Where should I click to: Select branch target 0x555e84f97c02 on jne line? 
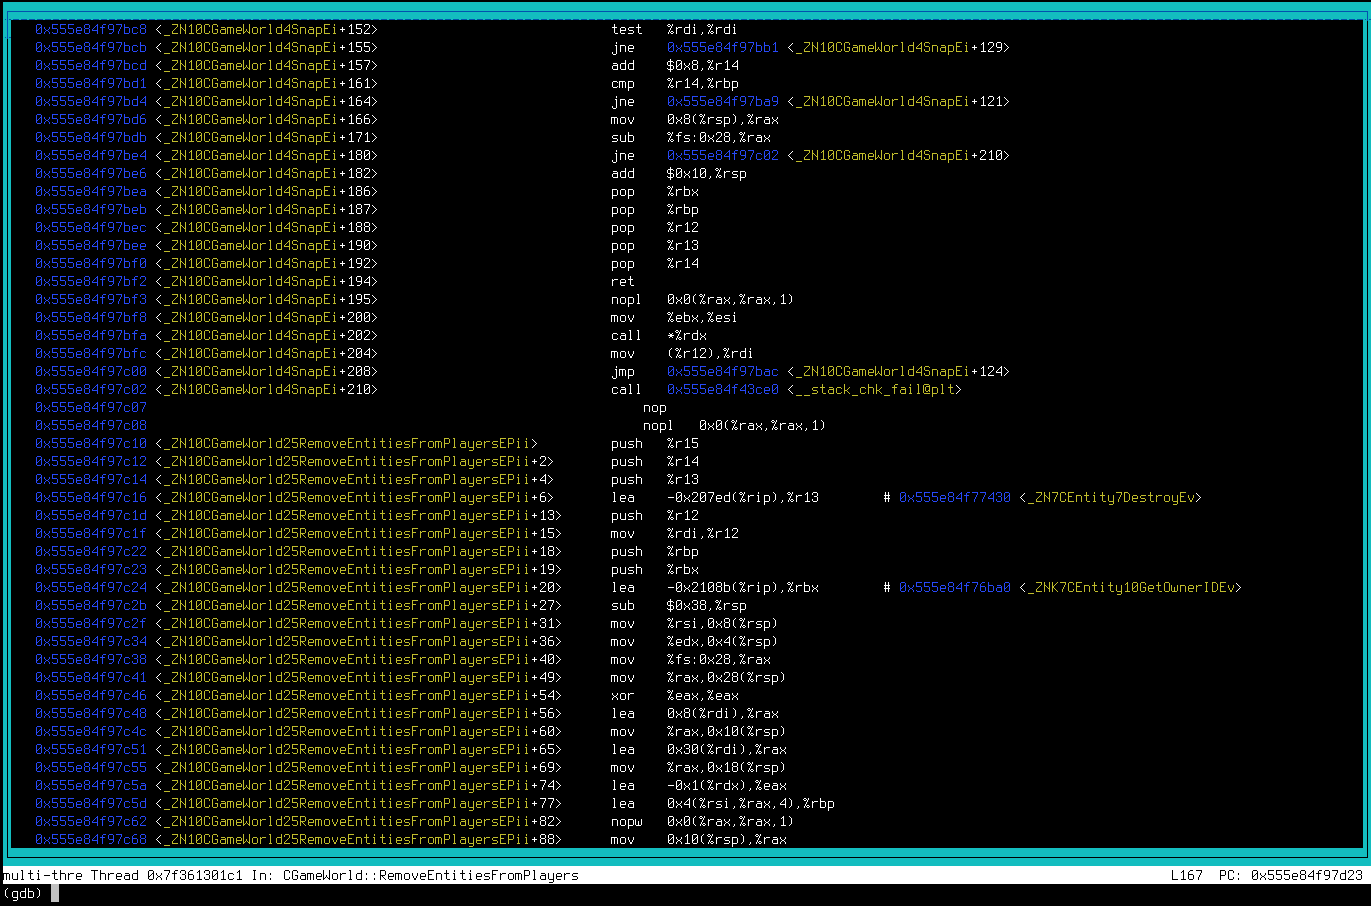click(x=712, y=155)
